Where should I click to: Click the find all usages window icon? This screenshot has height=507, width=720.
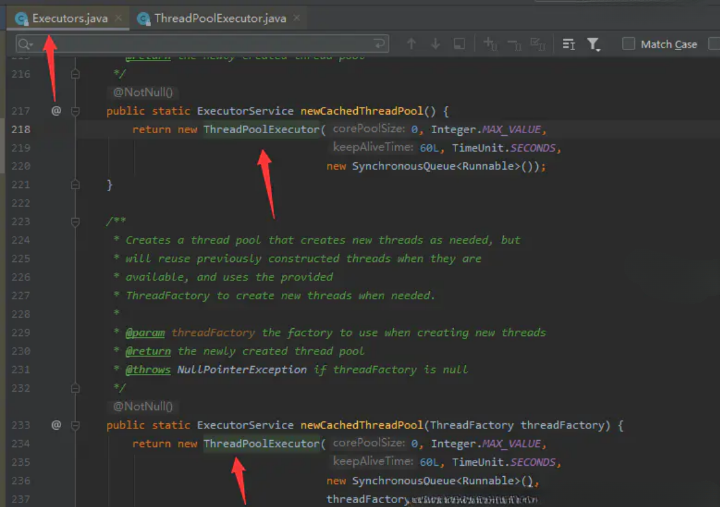tap(459, 44)
